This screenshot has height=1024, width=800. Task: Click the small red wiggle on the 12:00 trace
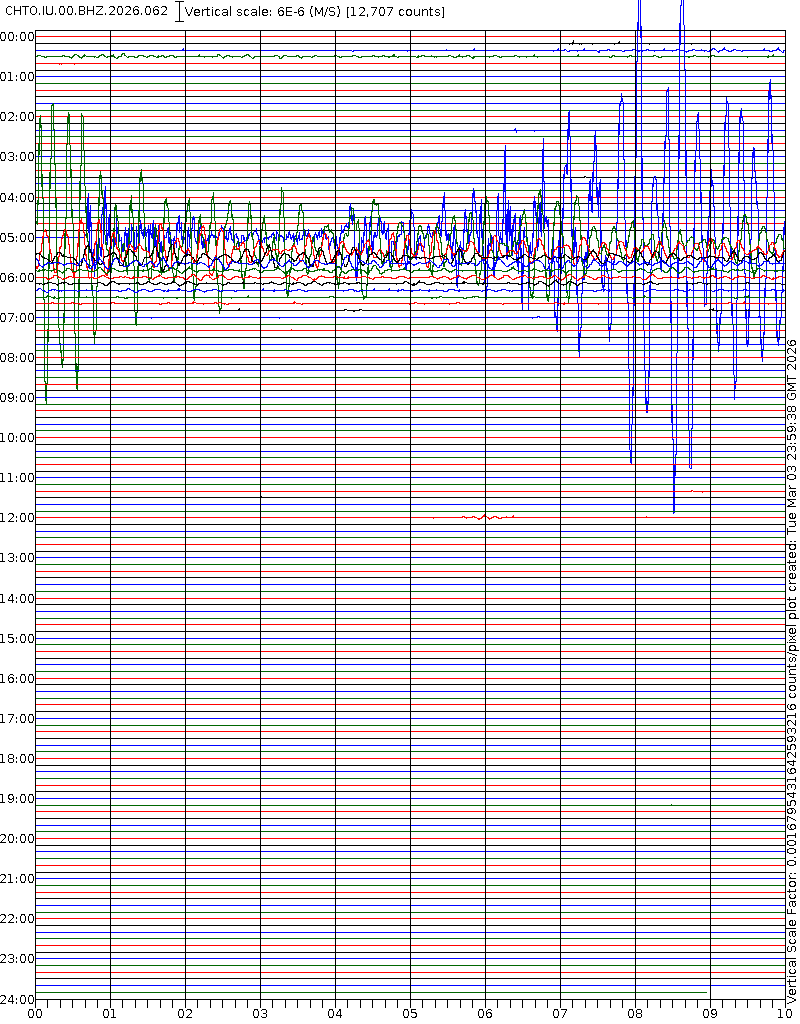[486, 517]
